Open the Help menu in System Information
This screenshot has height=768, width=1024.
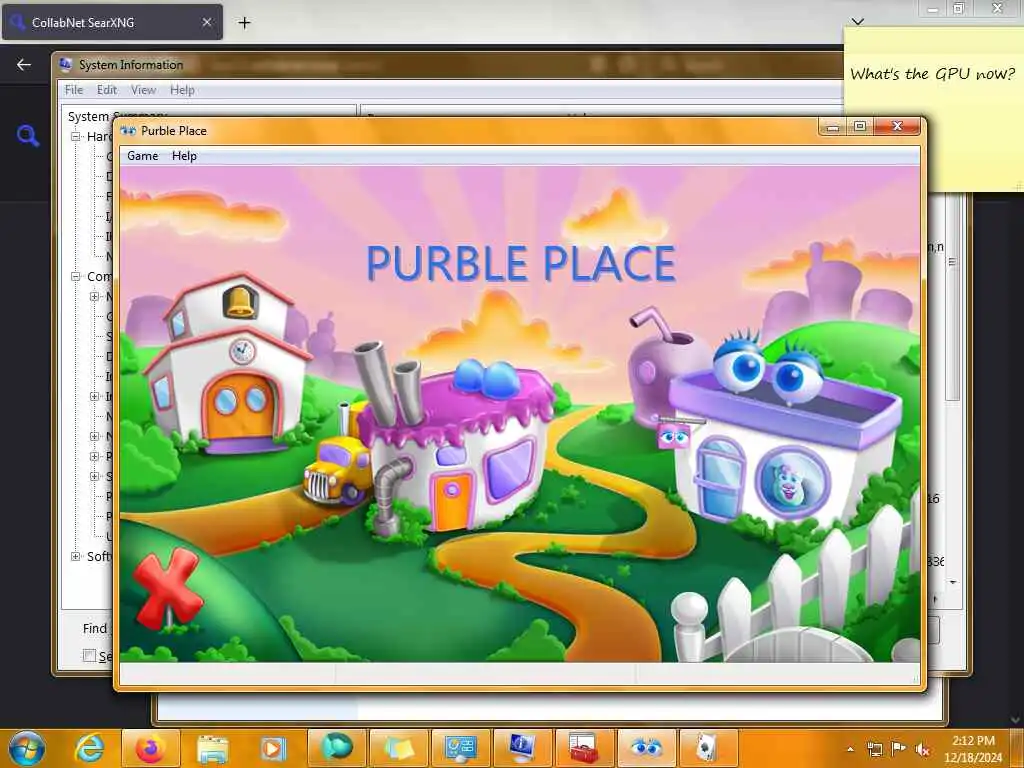pyautogui.click(x=182, y=90)
